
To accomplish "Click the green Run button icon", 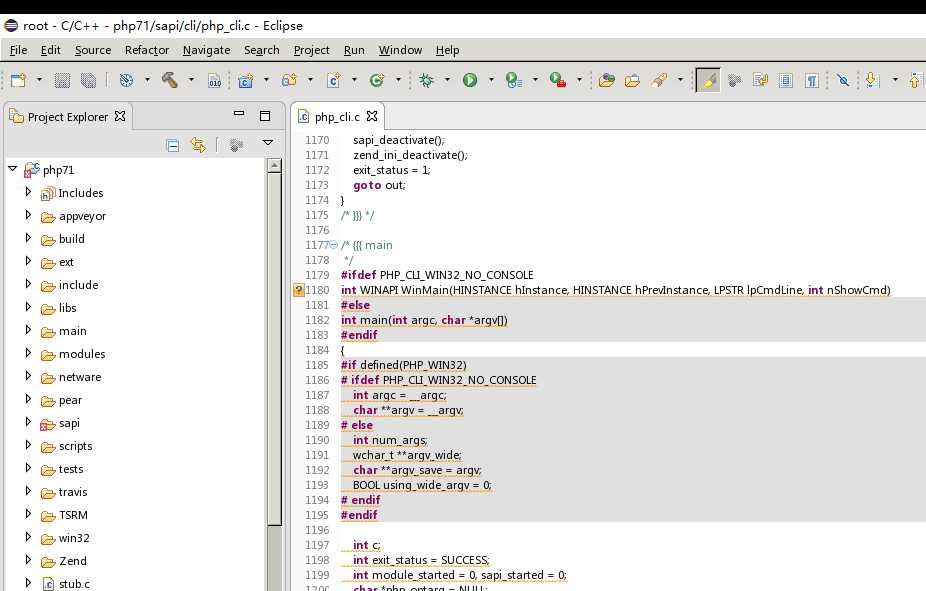I will [x=470, y=80].
